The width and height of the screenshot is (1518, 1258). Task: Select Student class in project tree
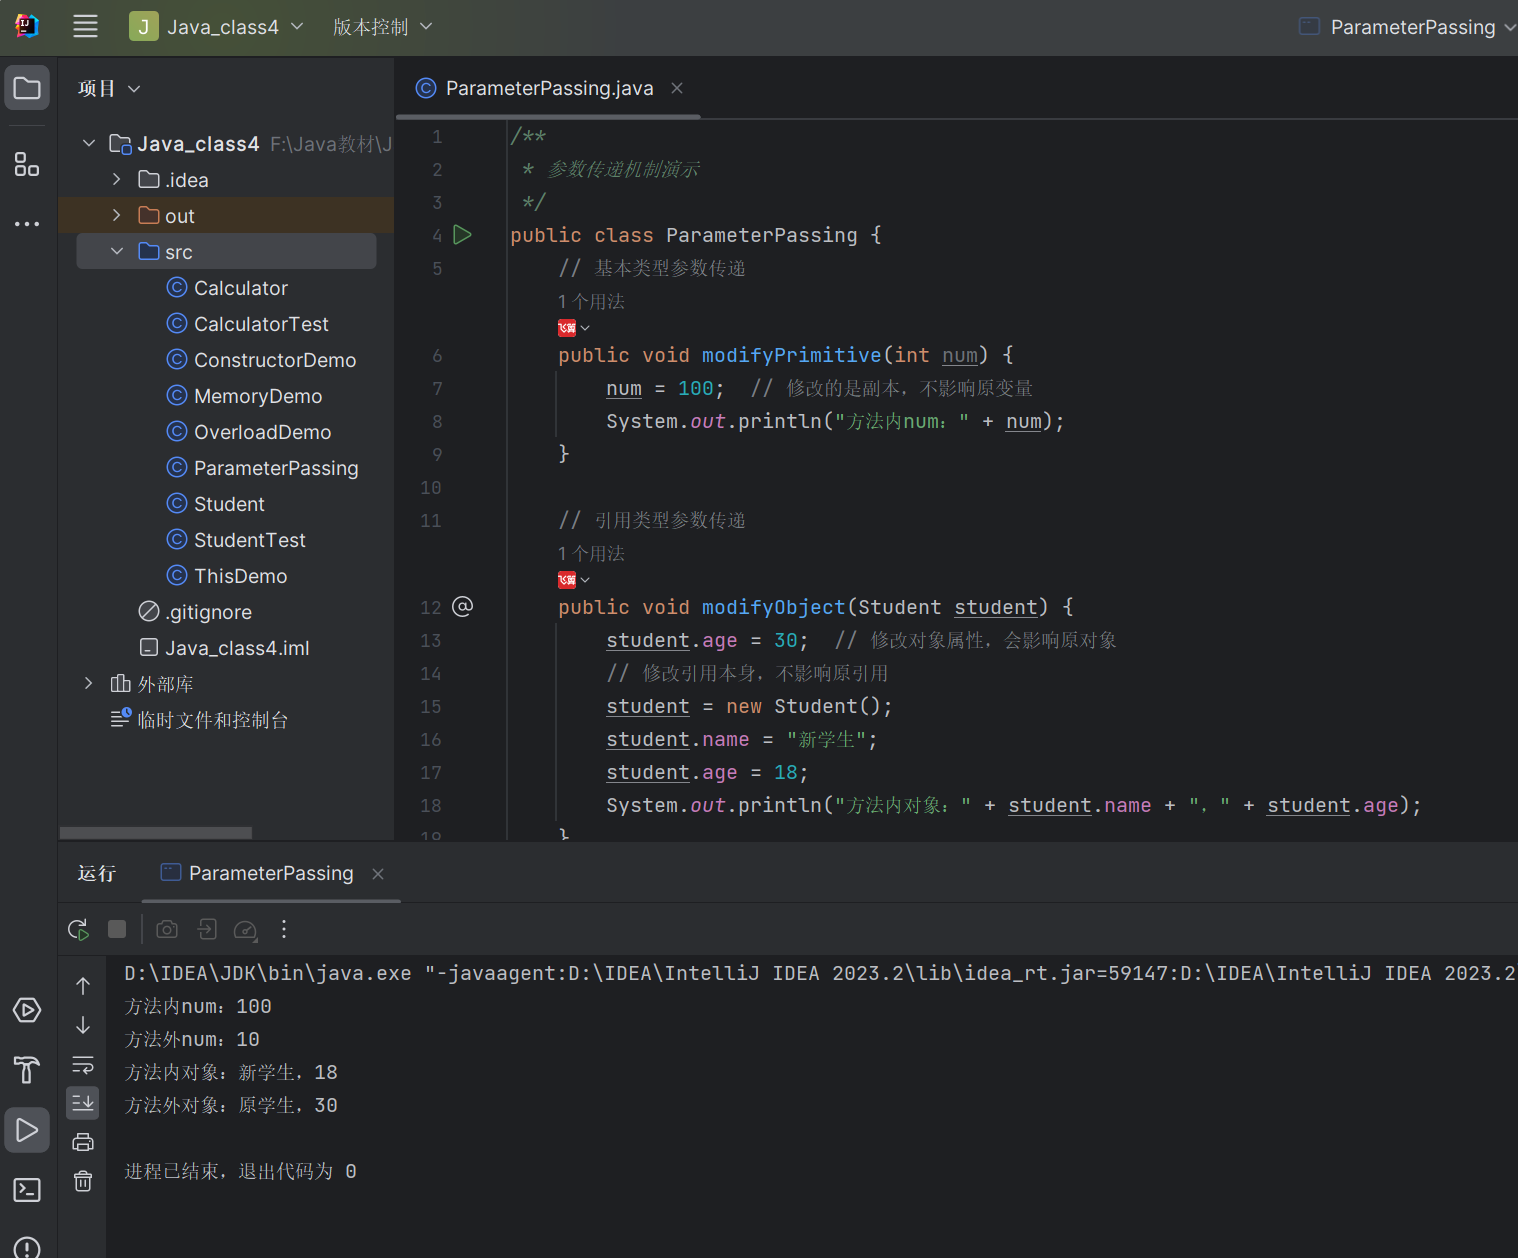pos(229,504)
